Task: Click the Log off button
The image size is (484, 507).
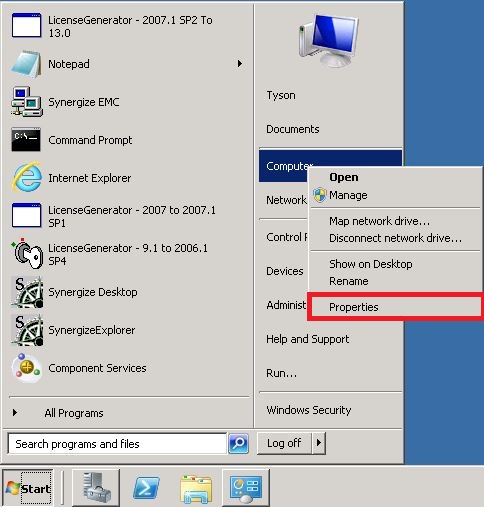Action: pyautogui.click(x=284, y=443)
